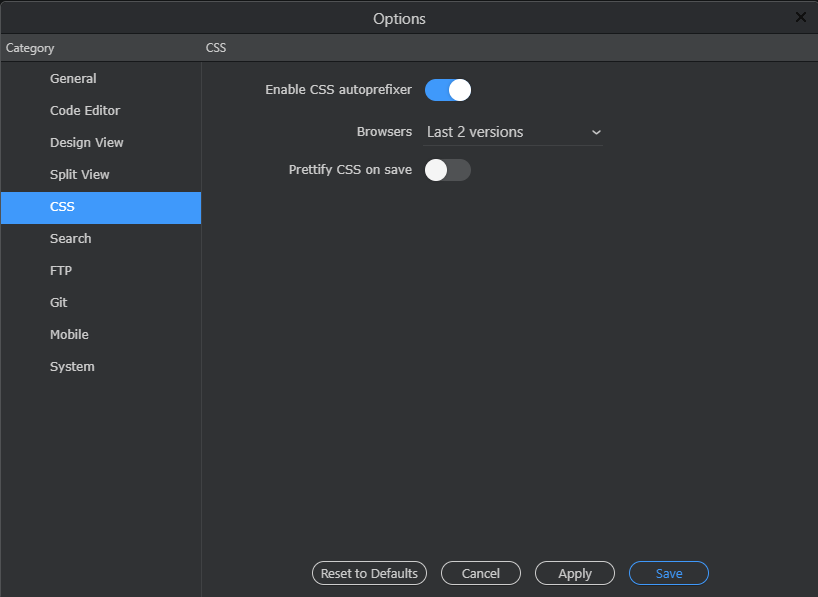Apply the current settings
This screenshot has height=597, width=818.
click(x=575, y=573)
